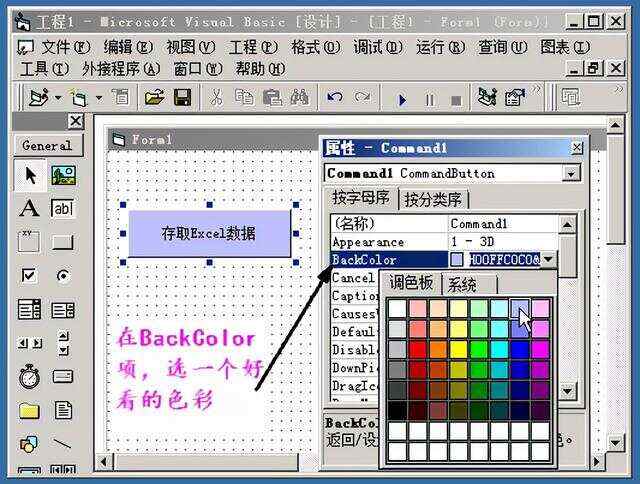This screenshot has height=484, width=640.
Task: Pick bright green swatch in palette
Action: pos(479,350)
